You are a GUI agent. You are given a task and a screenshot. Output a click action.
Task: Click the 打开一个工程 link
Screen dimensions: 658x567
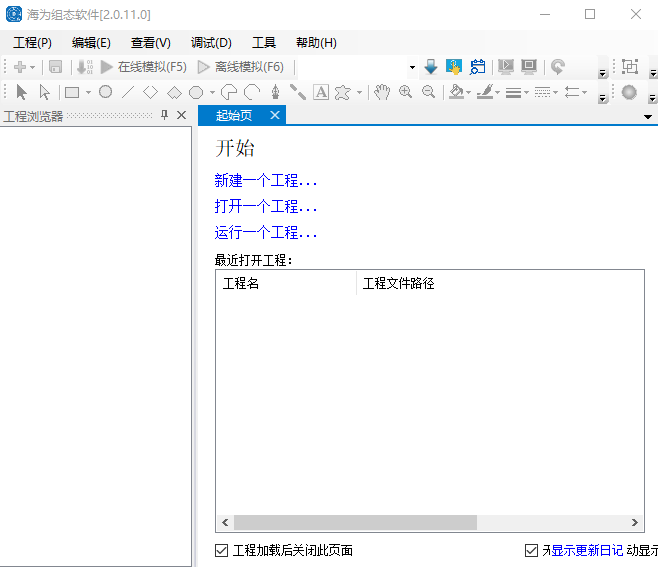pos(265,206)
